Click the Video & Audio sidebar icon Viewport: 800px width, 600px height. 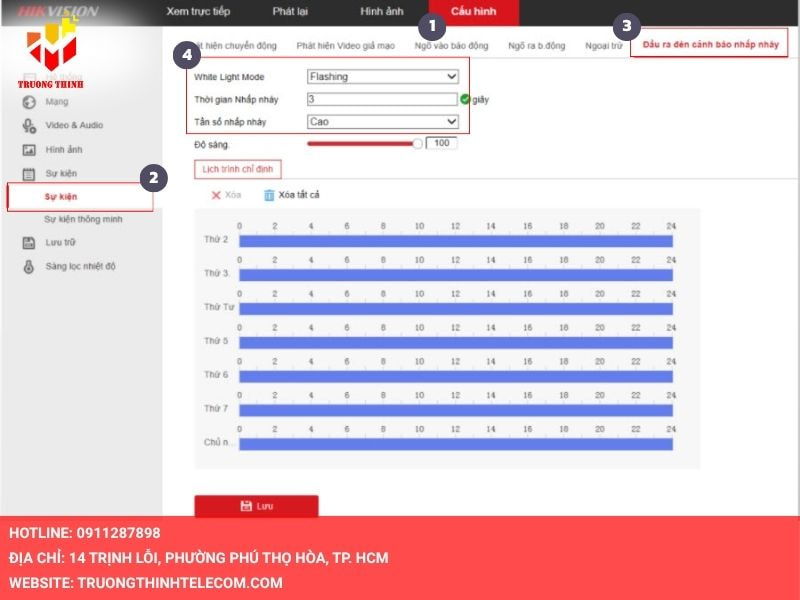click(x=29, y=126)
